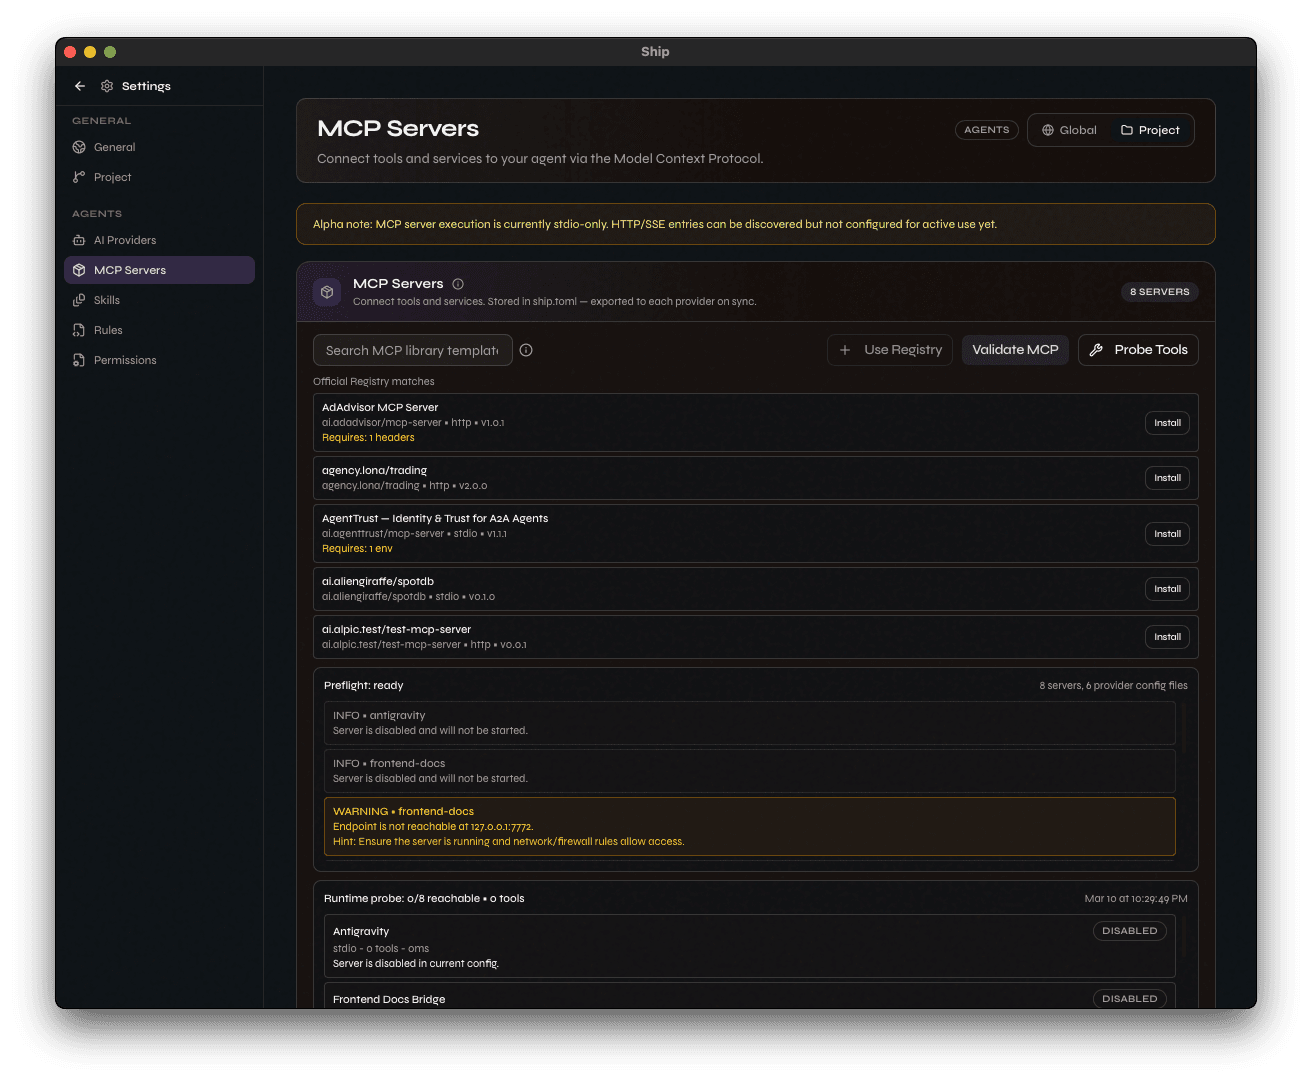Click the info icon beside the search field
Image resolution: width=1312 pixels, height=1082 pixels.
[527, 350]
